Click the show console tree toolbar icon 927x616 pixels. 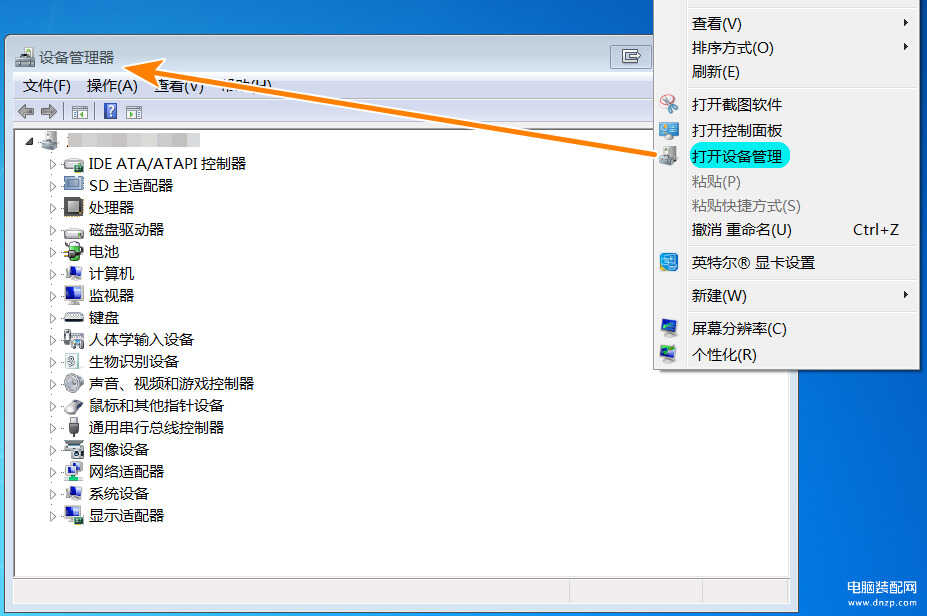coord(80,112)
